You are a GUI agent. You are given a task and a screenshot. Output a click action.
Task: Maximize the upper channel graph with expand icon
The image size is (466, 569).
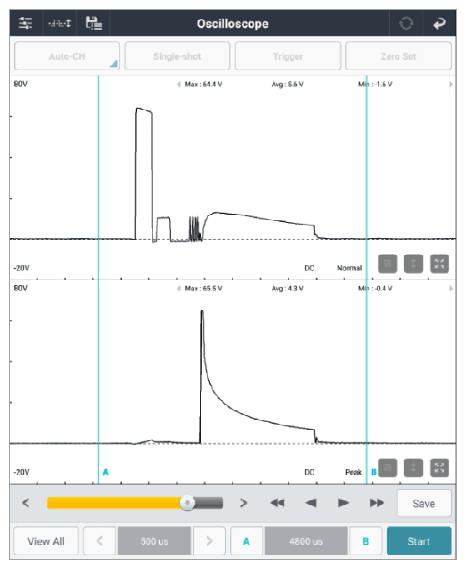coord(439,264)
